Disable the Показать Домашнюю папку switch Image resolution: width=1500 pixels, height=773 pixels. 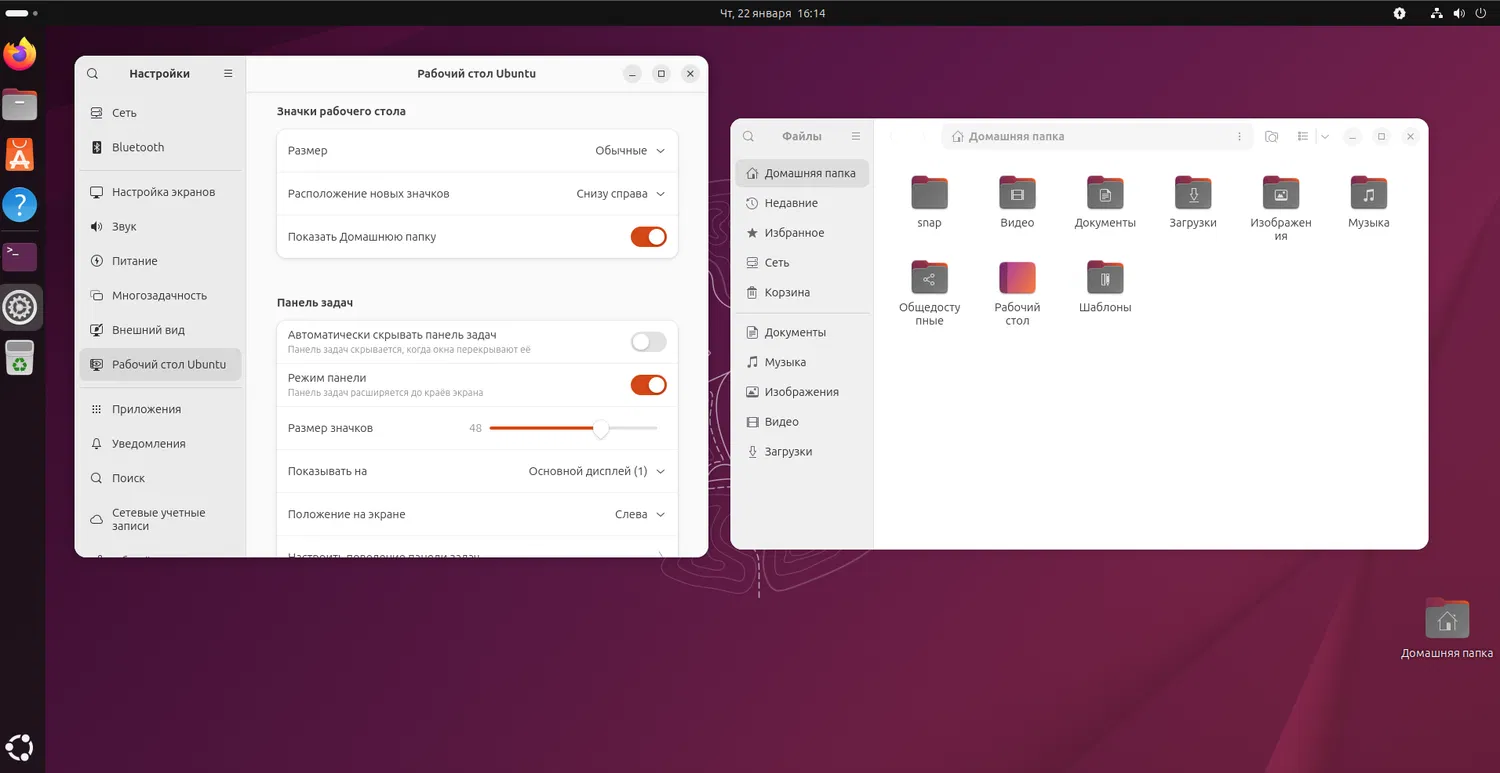(648, 237)
